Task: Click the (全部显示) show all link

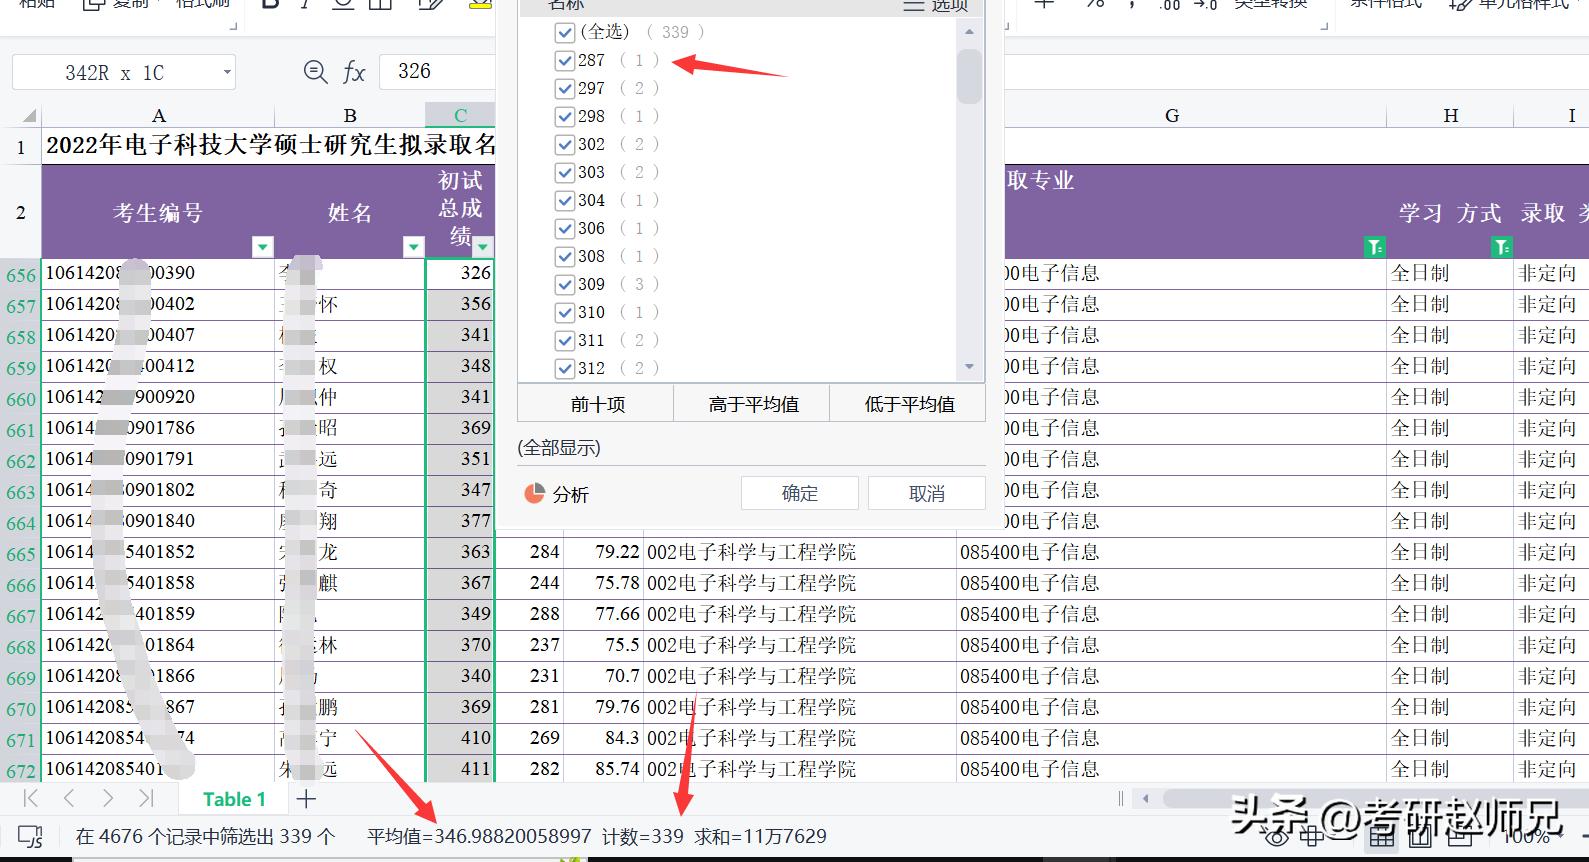Action: pos(559,448)
